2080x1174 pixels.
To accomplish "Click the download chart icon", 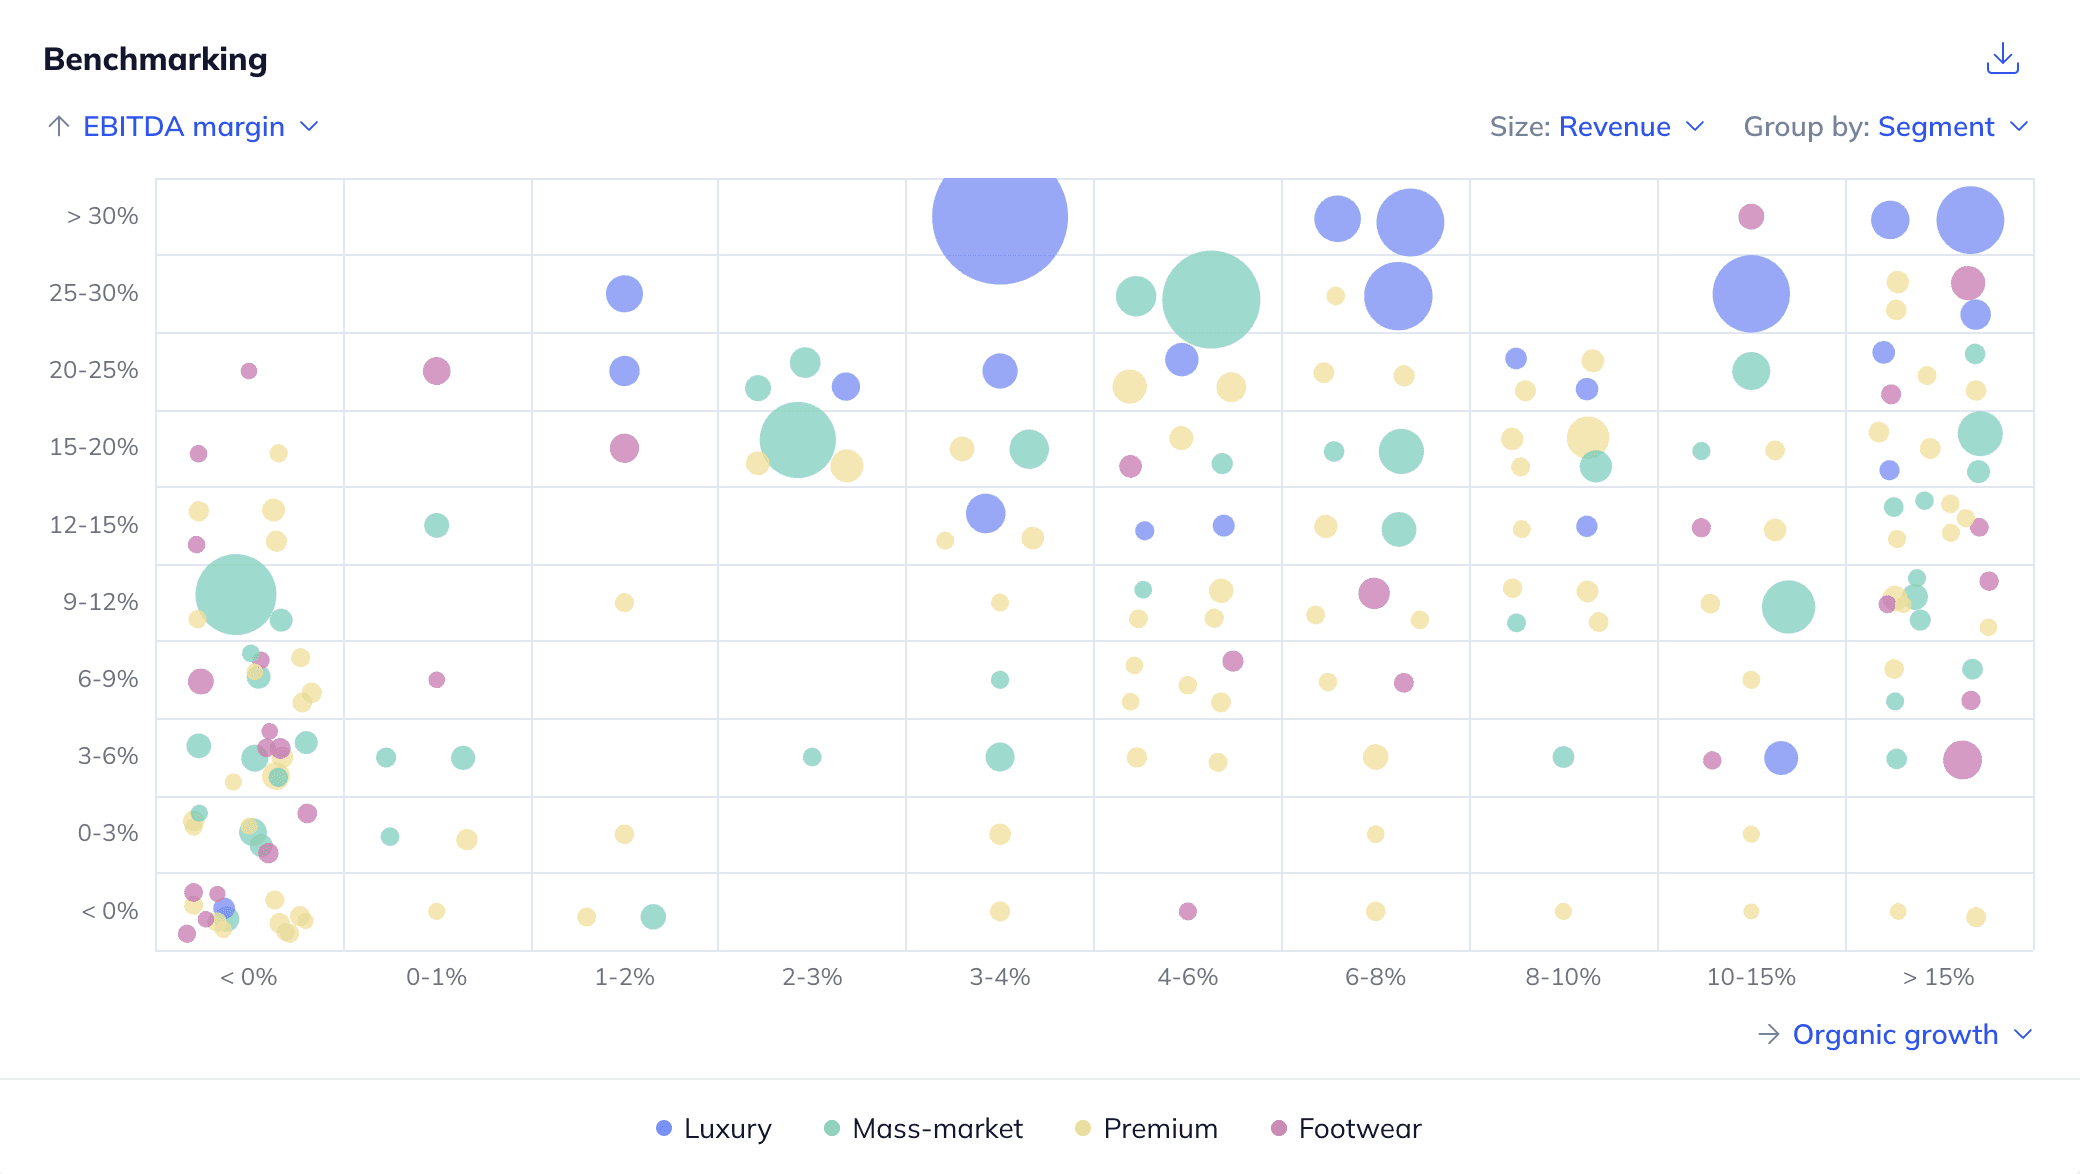I will (x=2002, y=59).
